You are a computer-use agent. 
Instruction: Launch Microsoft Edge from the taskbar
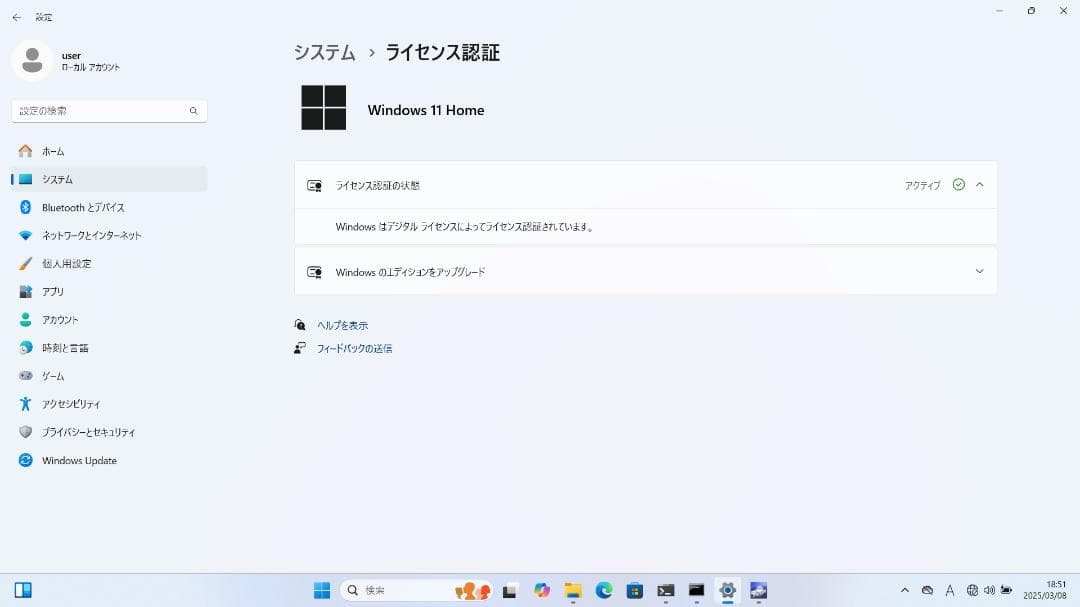coord(603,591)
